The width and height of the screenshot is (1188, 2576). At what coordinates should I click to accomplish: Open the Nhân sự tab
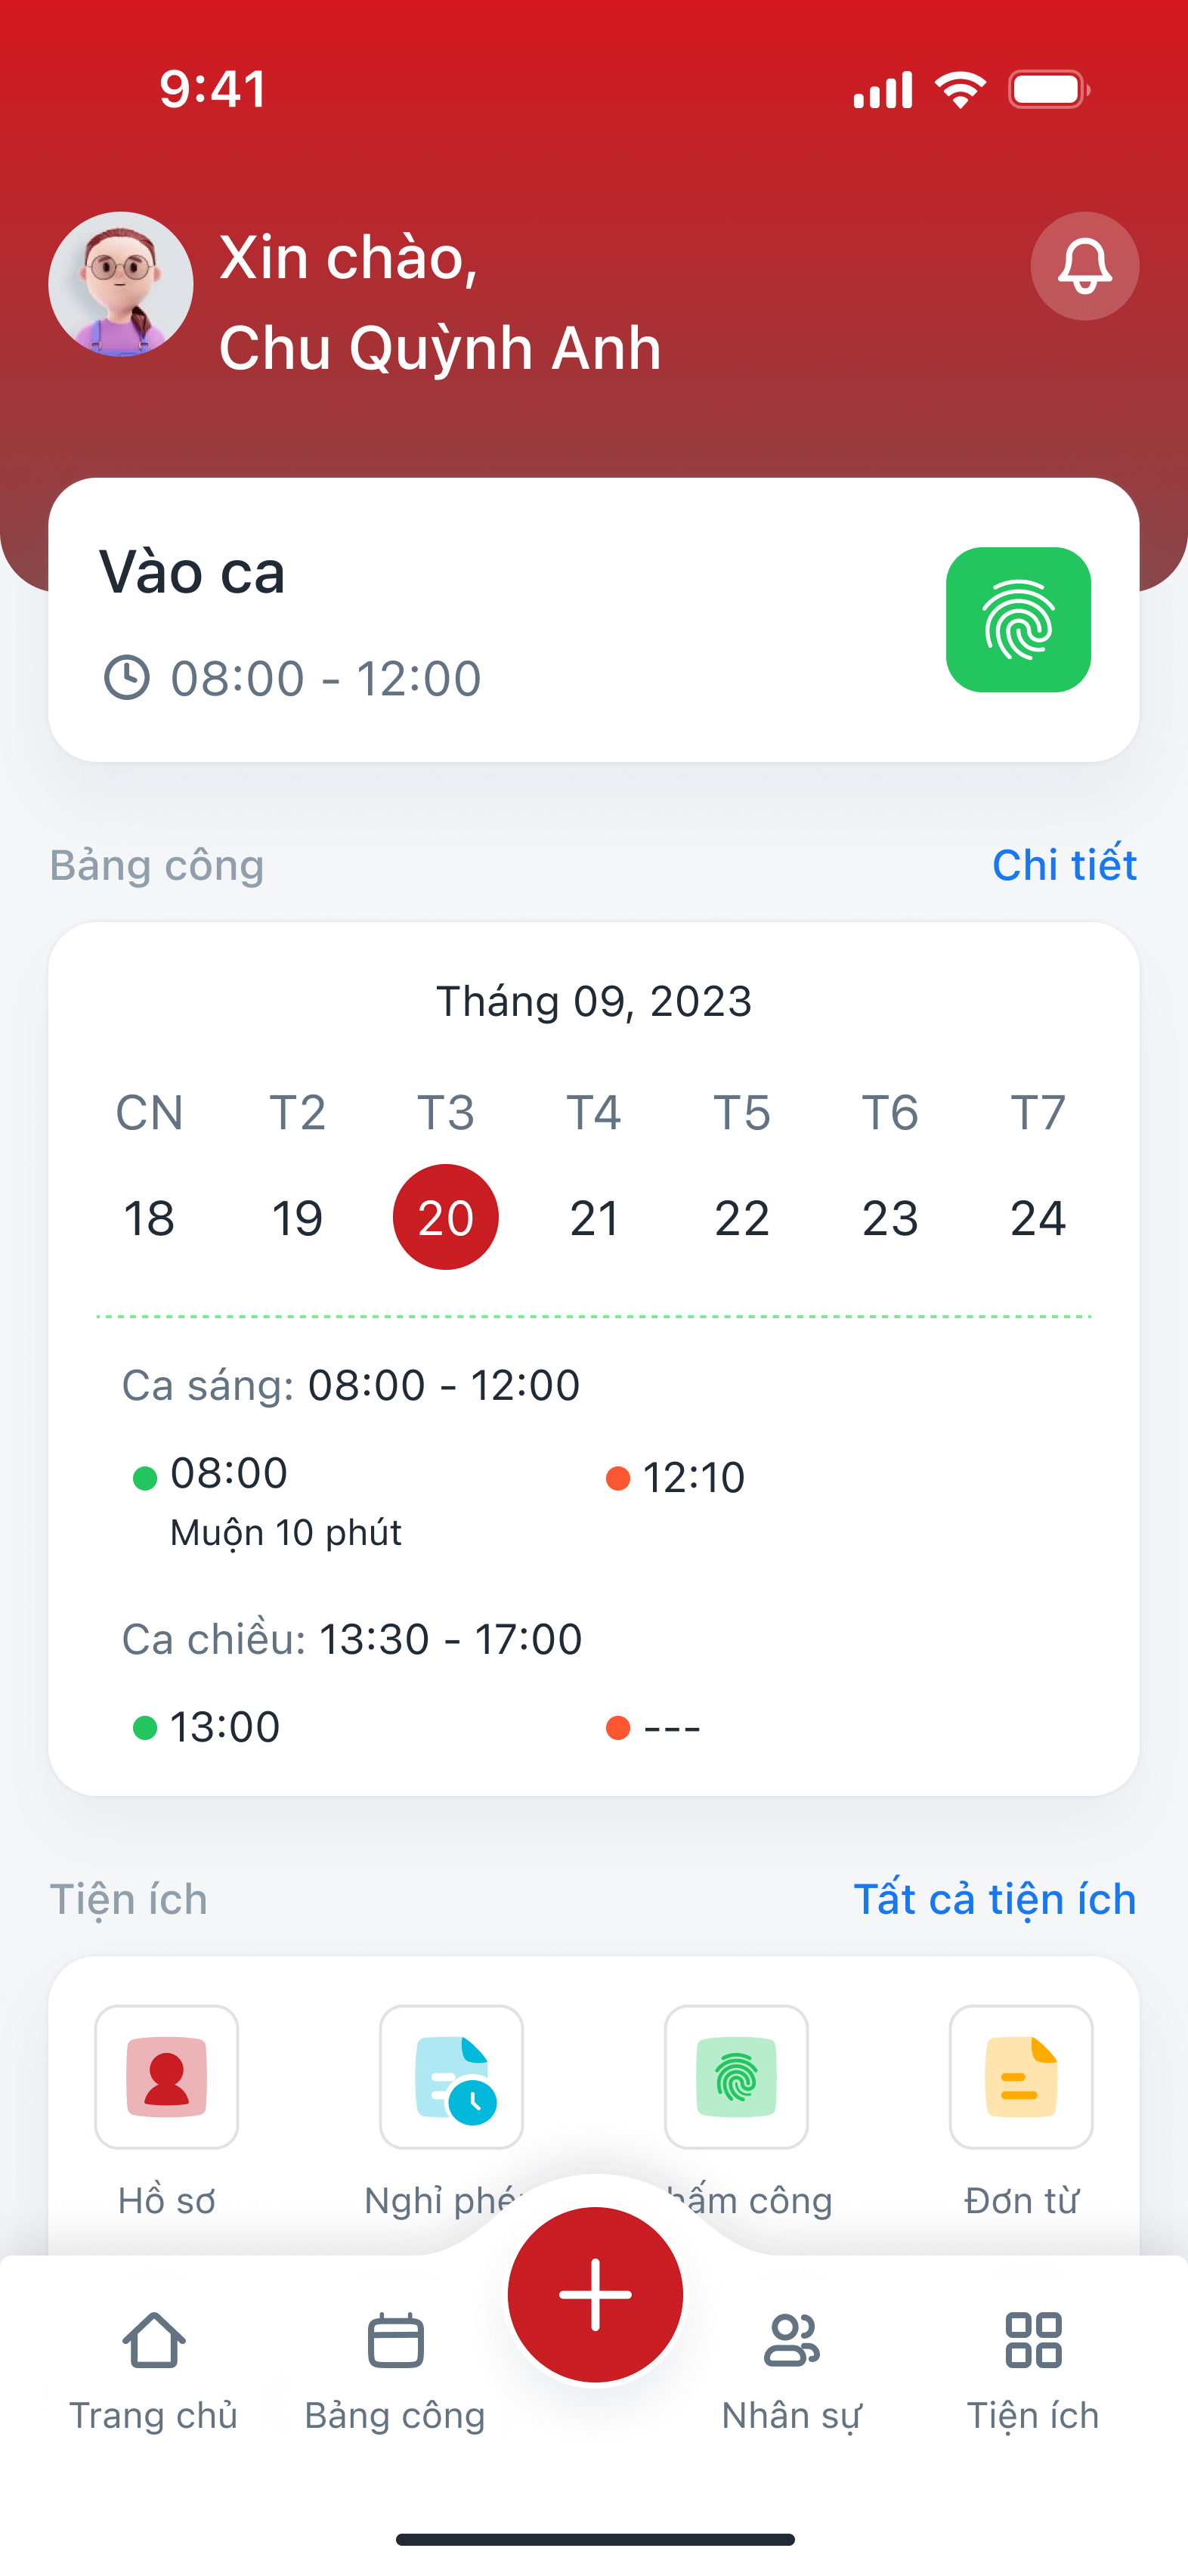[x=791, y=2370]
